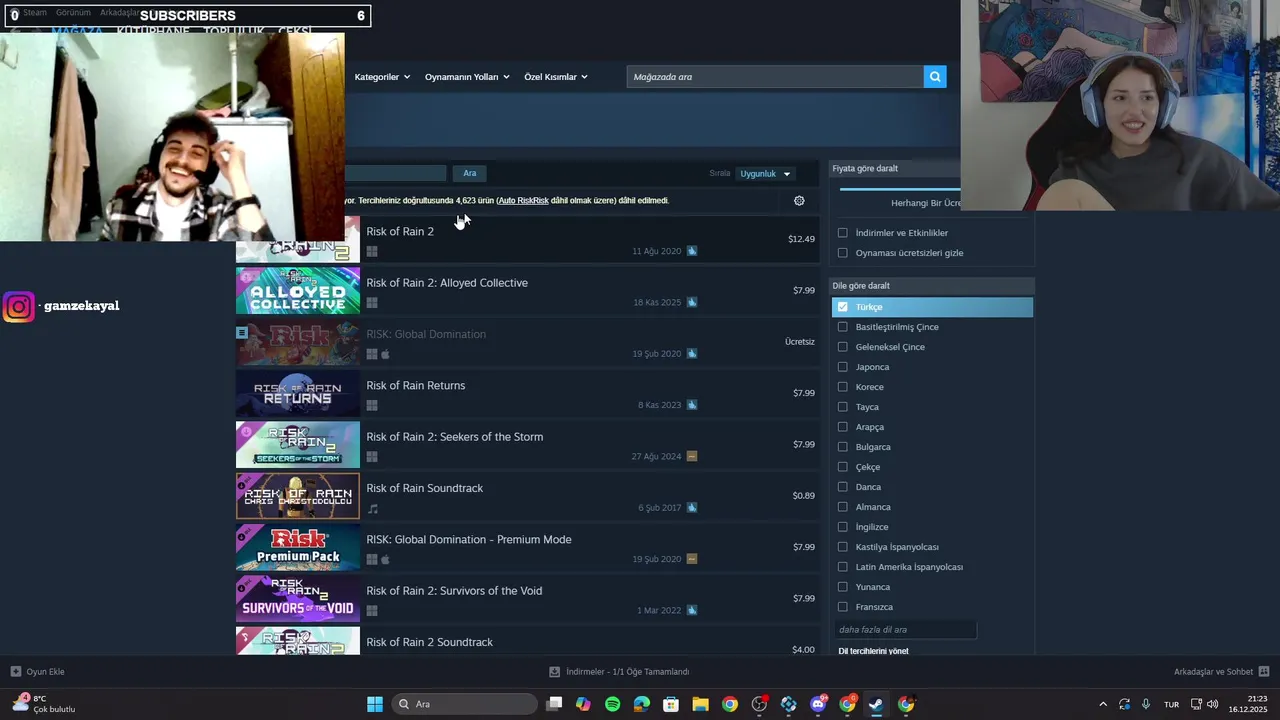This screenshot has width=1280, height=720.
Task: Click the Windows platform icon under Risk of Rain 2
Action: coord(372,251)
